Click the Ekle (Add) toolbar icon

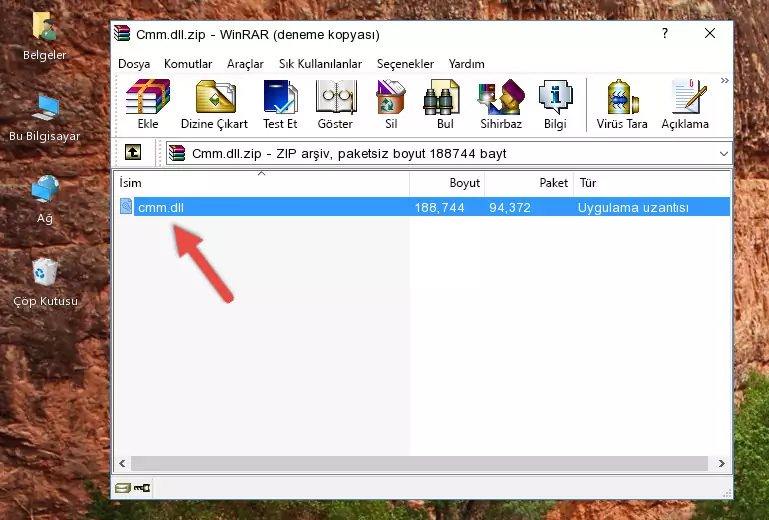pos(148,104)
